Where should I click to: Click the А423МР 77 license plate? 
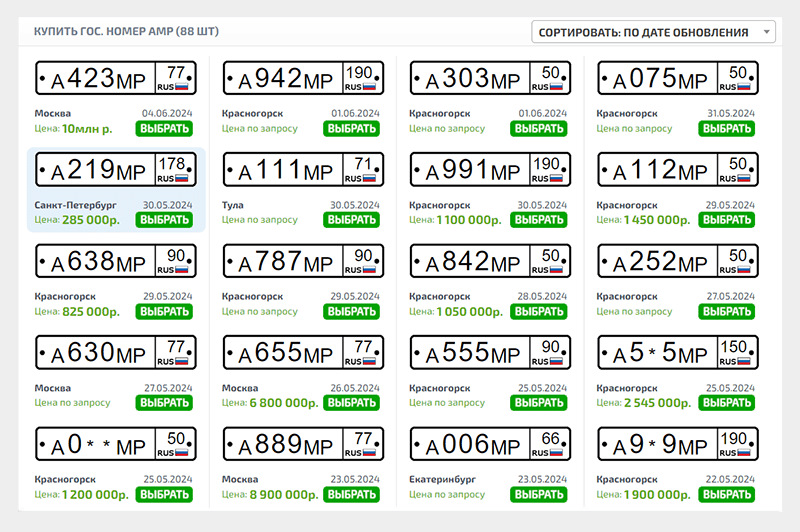tap(116, 78)
